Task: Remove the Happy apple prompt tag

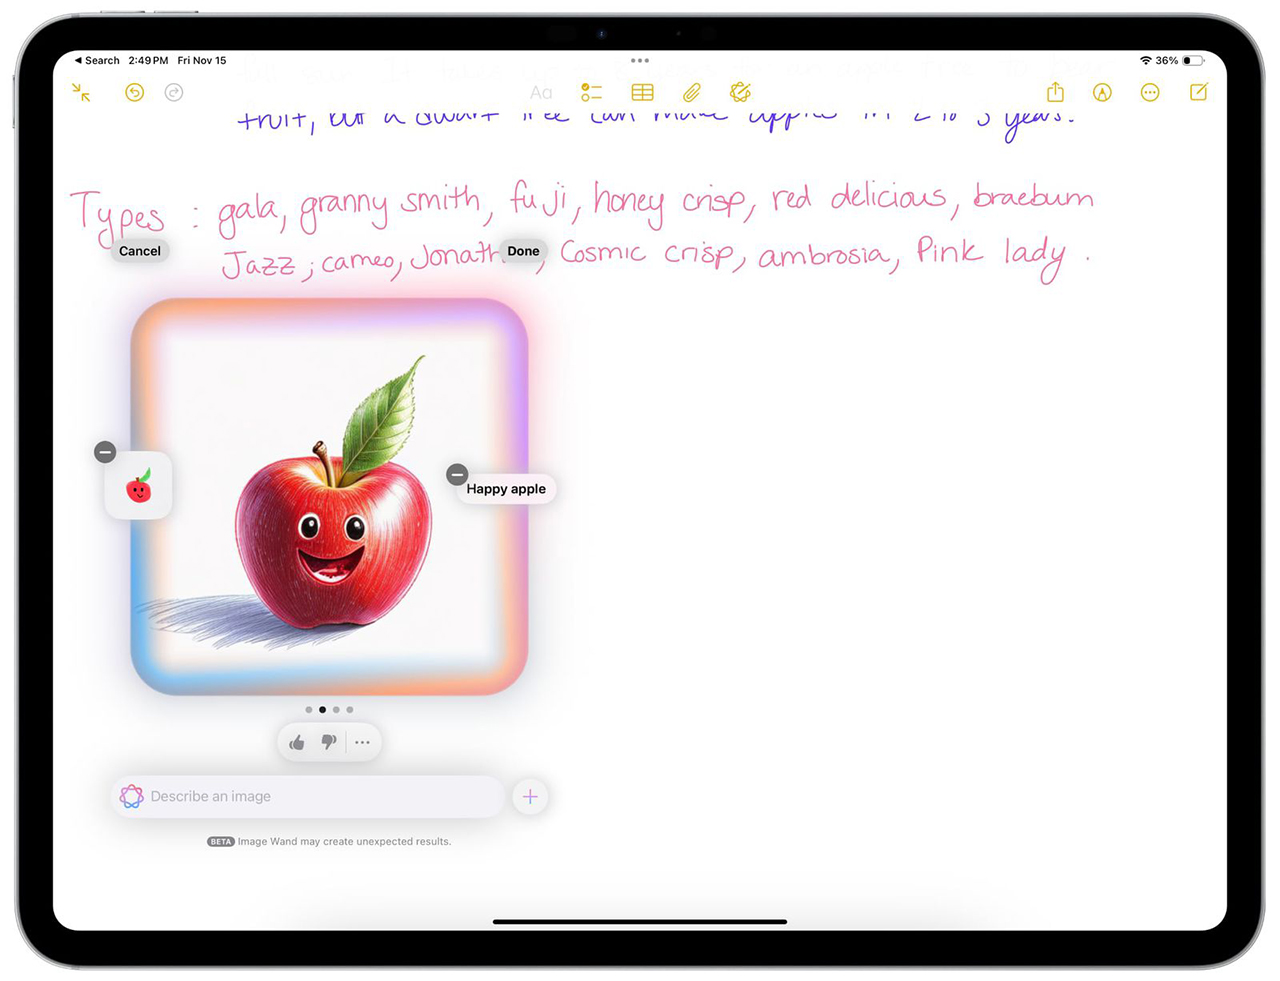Action: (x=457, y=474)
